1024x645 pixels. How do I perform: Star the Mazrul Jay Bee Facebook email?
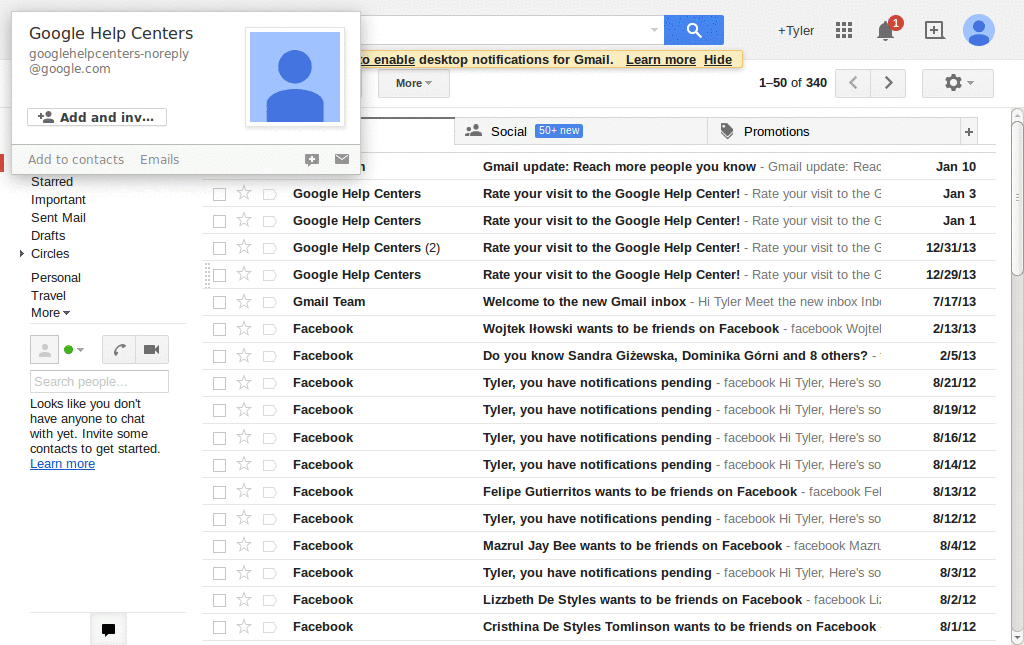click(x=244, y=545)
